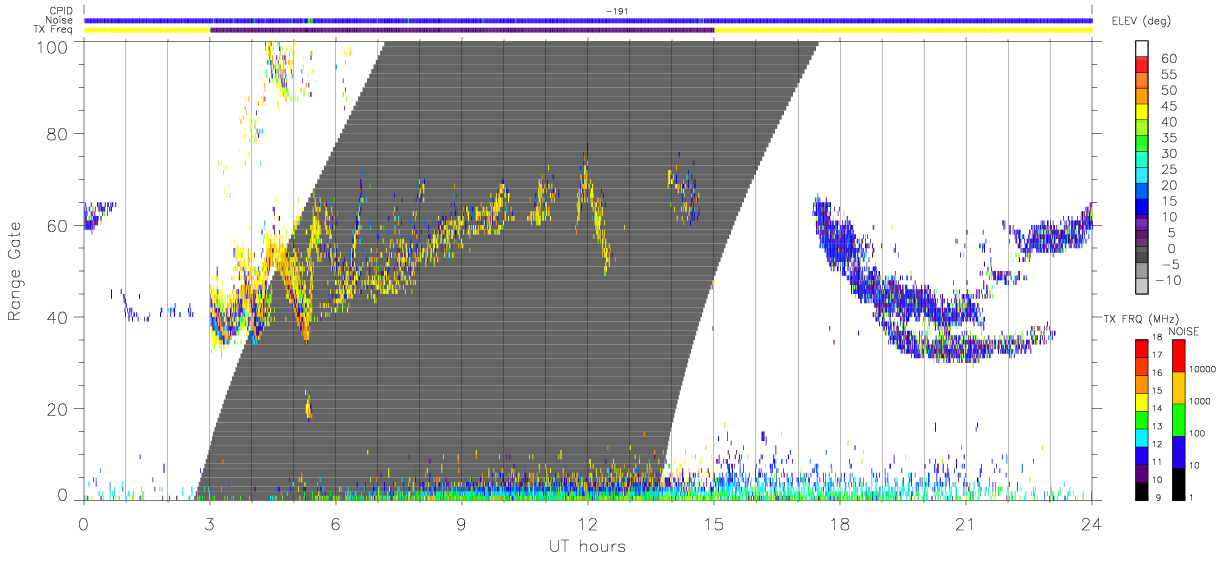Image resolution: width=1228 pixels, height=567 pixels.
Task: Click the 'Range Gate' y-axis title
Action: [x=16, y=271]
